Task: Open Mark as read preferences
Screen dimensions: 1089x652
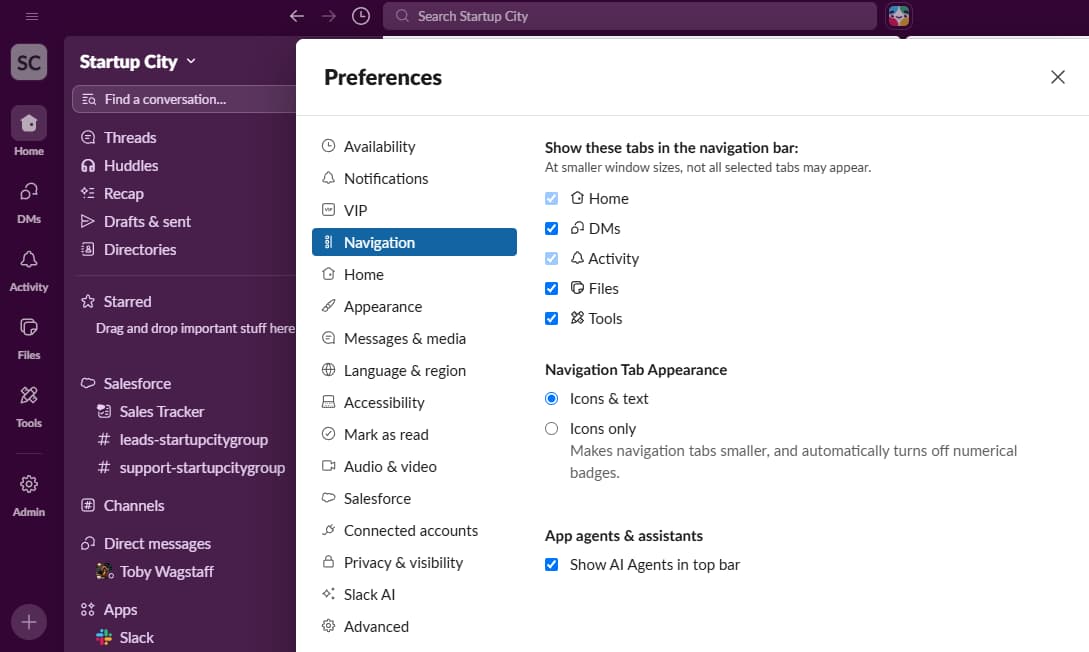Action: coord(414,434)
